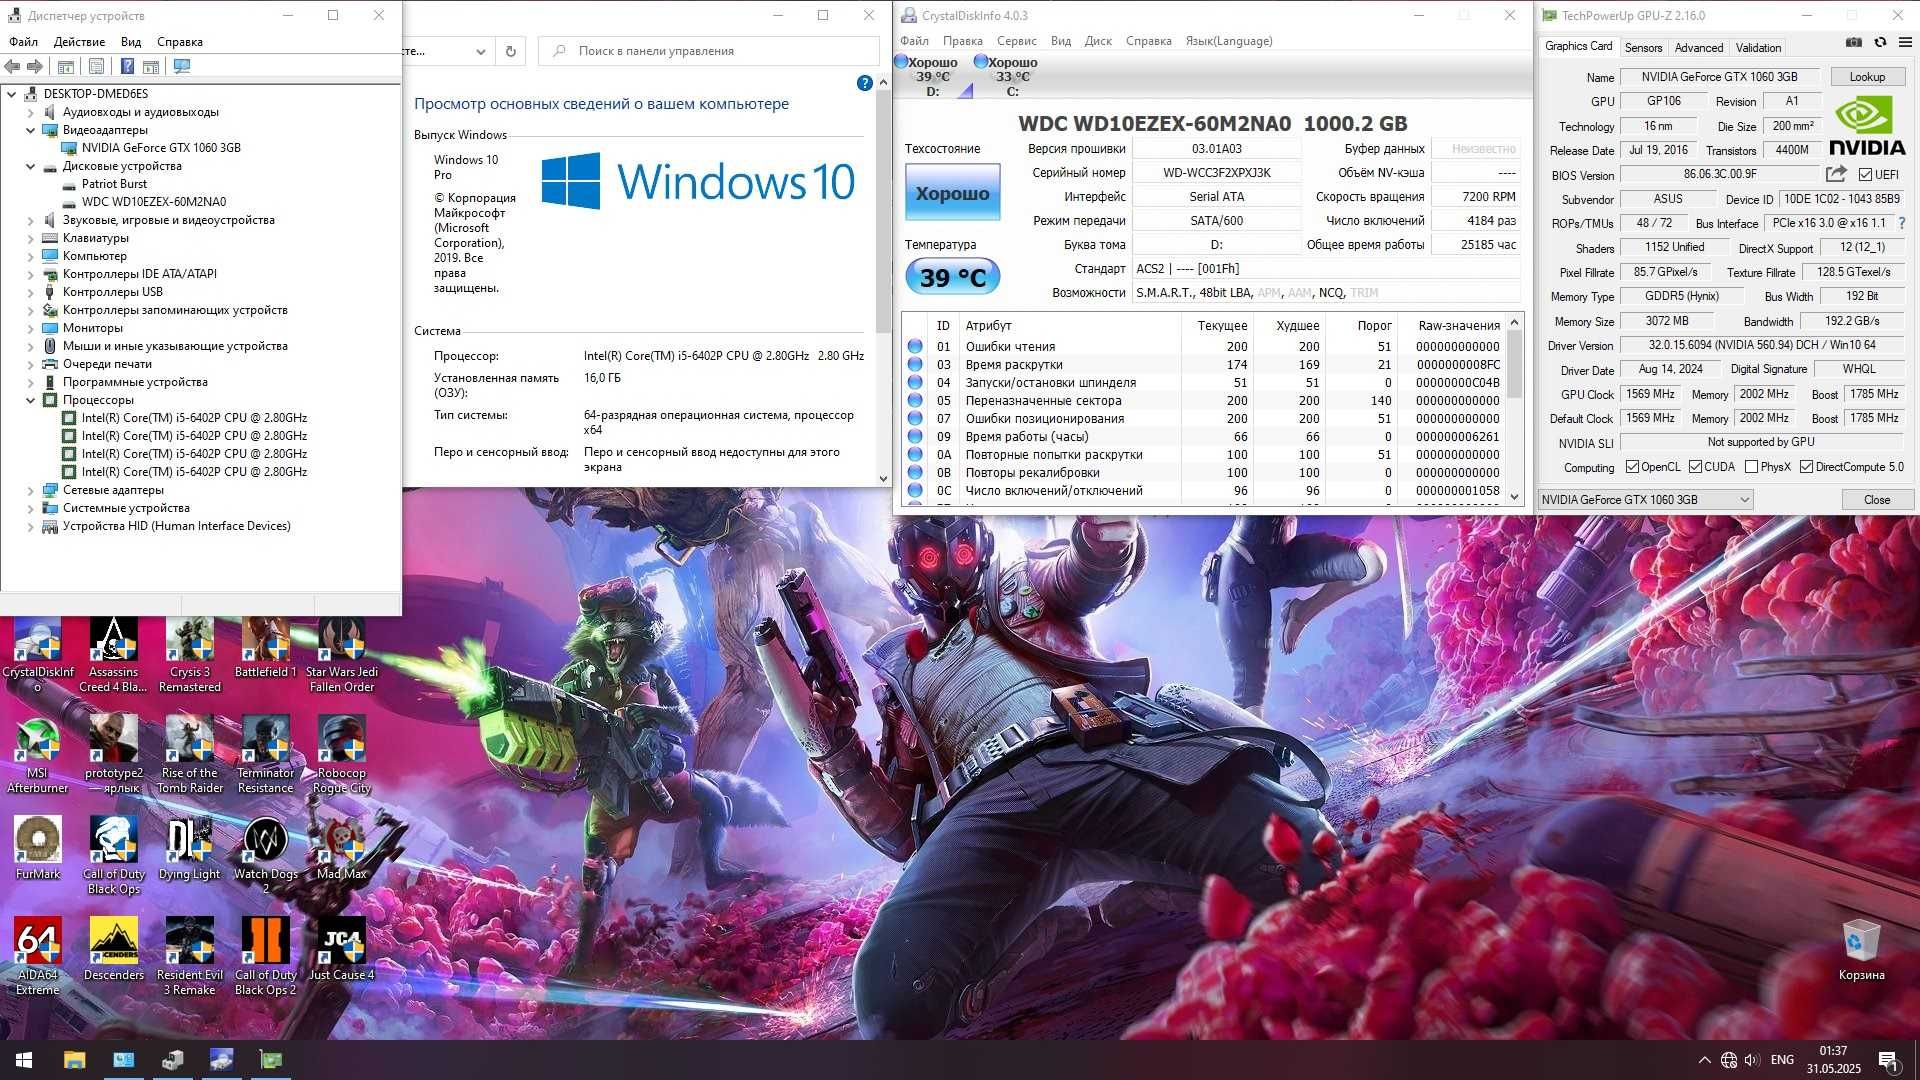Click the Lookup button in GPU-Z
Screen dimensions: 1920x1080
point(1867,77)
